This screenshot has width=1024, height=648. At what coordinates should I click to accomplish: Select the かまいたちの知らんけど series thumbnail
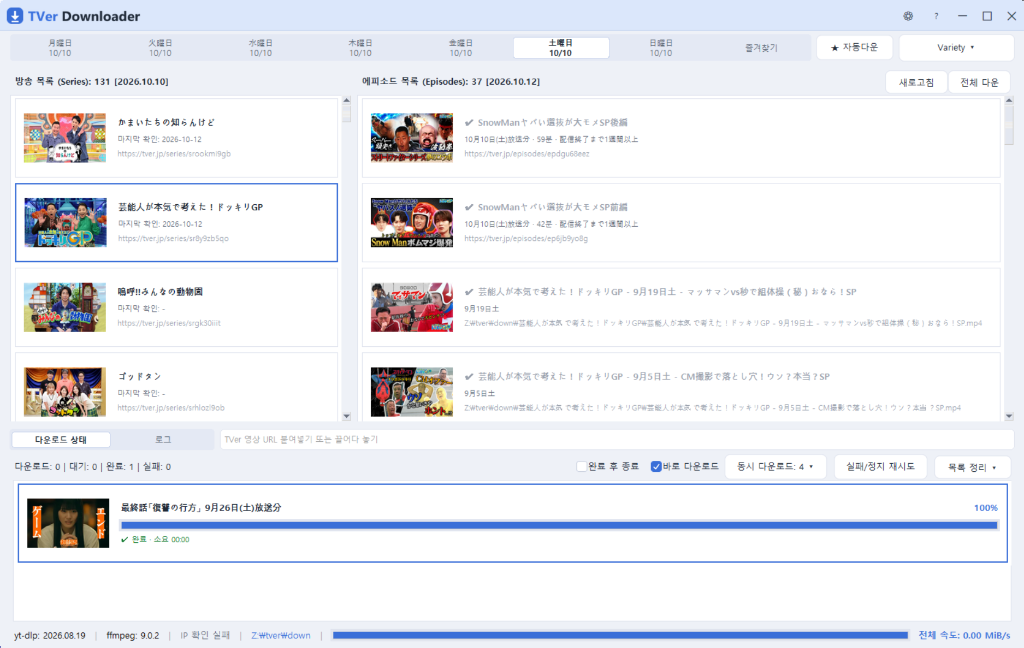tap(65, 138)
